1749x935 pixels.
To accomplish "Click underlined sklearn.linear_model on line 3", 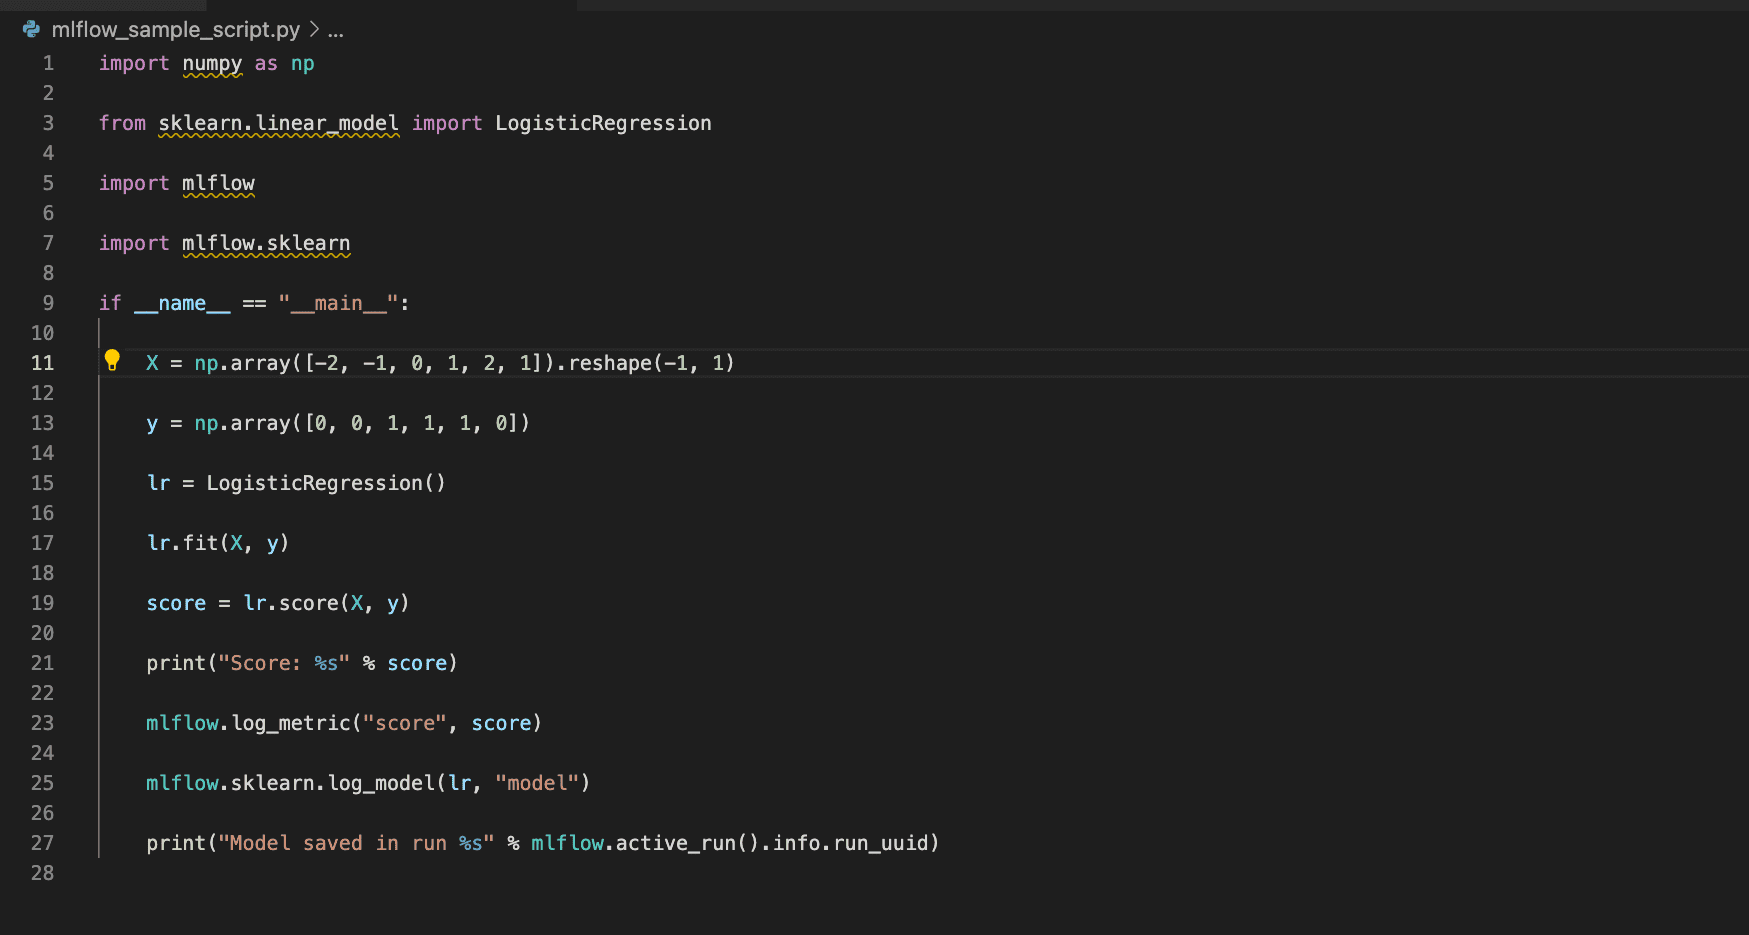I will (278, 123).
